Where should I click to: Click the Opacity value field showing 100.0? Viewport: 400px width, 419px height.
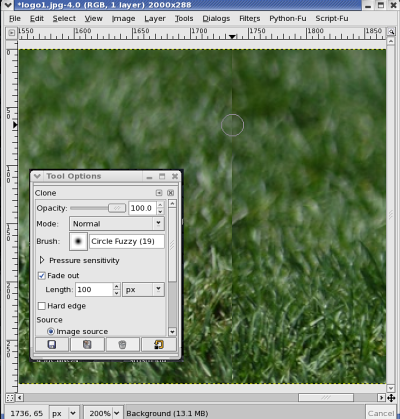[142, 208]
